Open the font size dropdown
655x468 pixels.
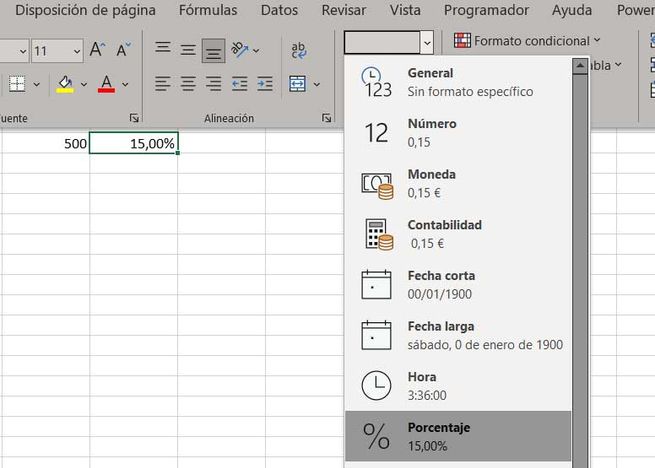(77, 51)
